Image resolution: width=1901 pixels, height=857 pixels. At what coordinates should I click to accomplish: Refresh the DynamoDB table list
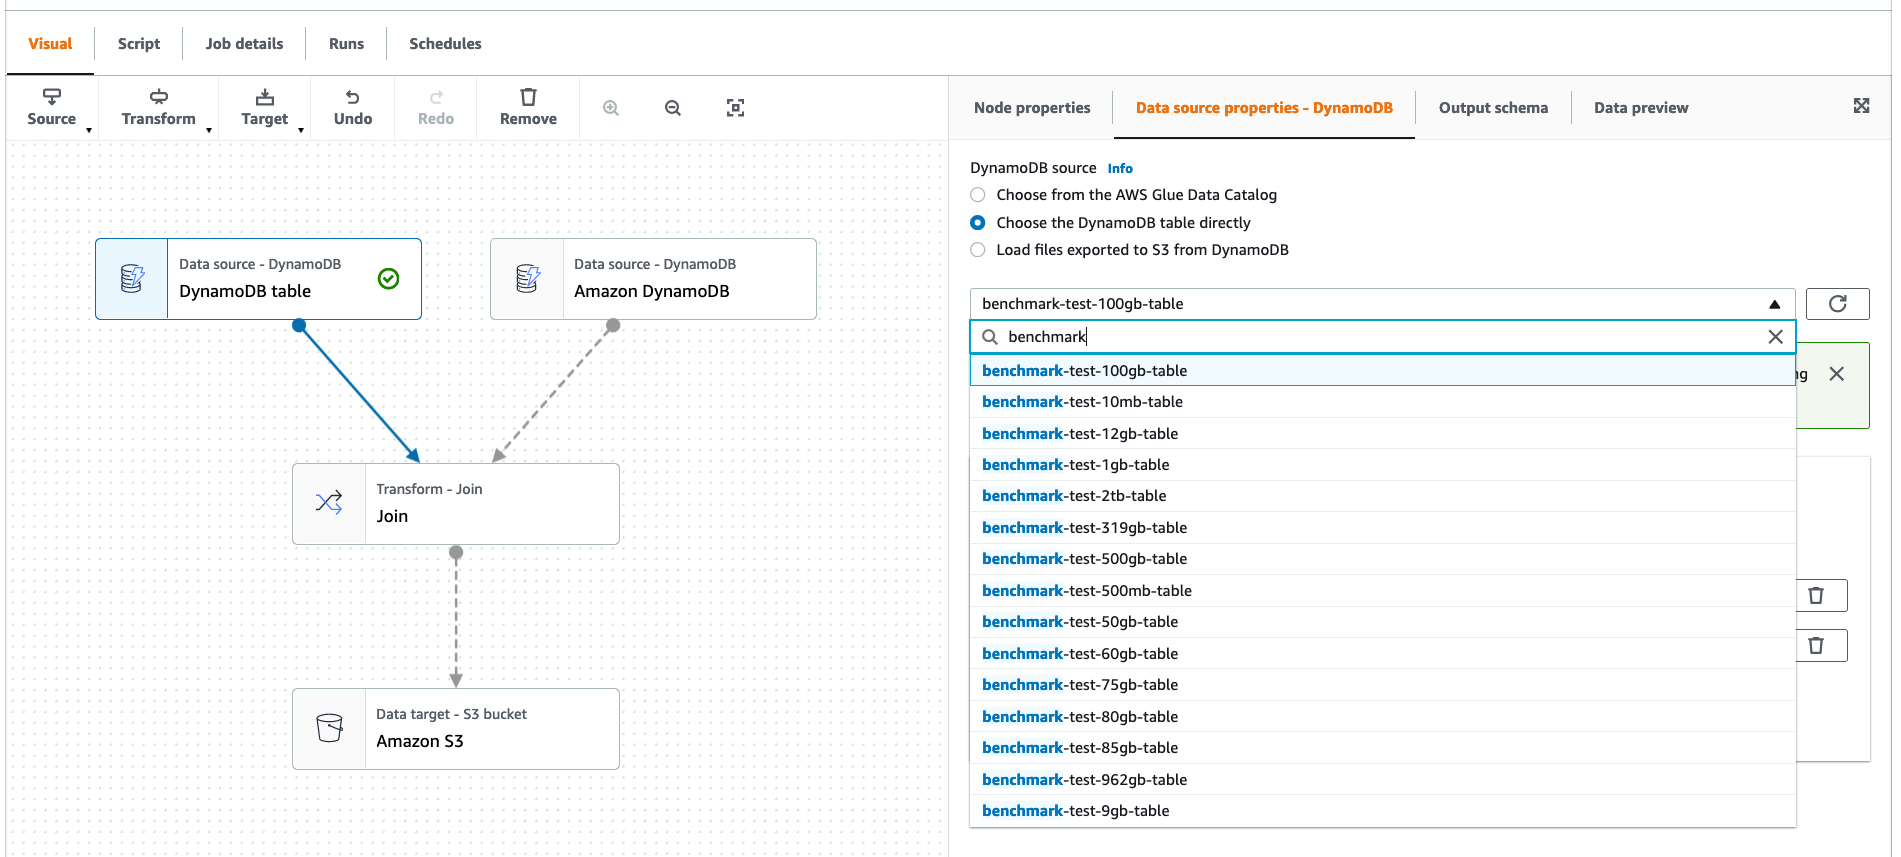(x=1837, y=304)
